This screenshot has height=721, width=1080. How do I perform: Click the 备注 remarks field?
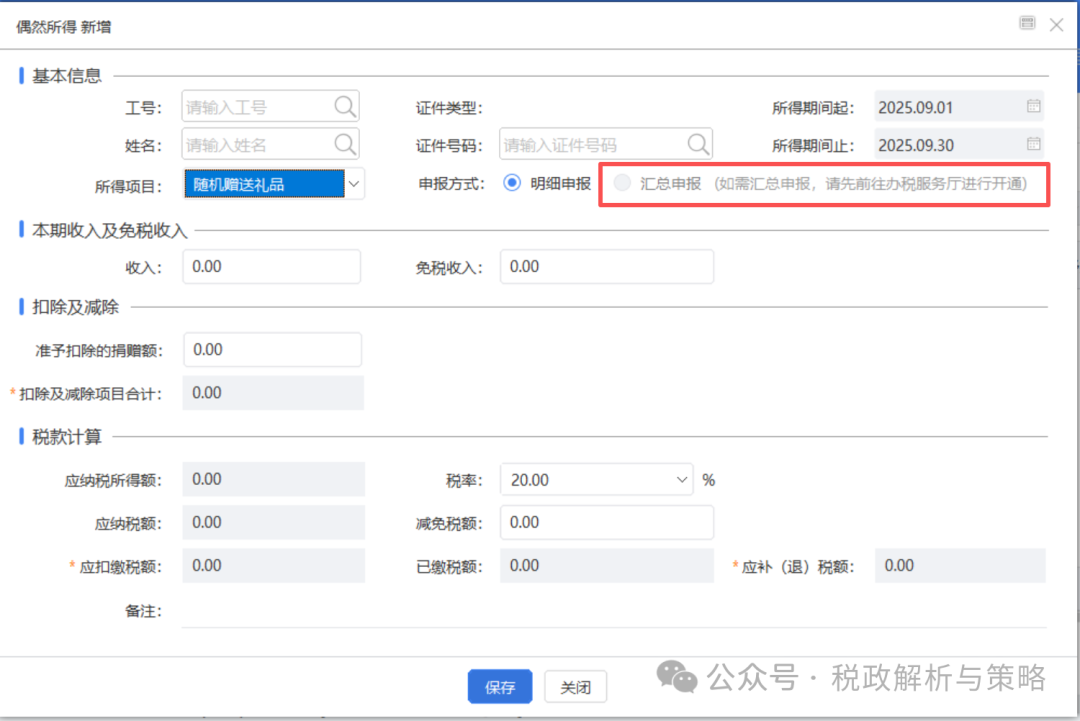pos(612,611)
